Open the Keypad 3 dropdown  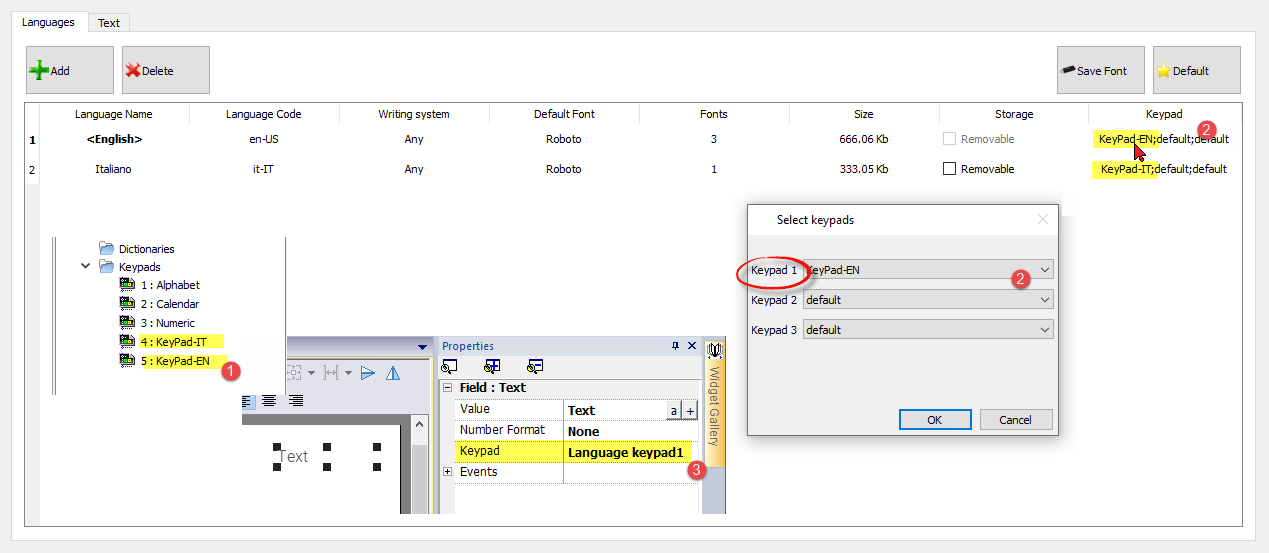coord(1045,330)
